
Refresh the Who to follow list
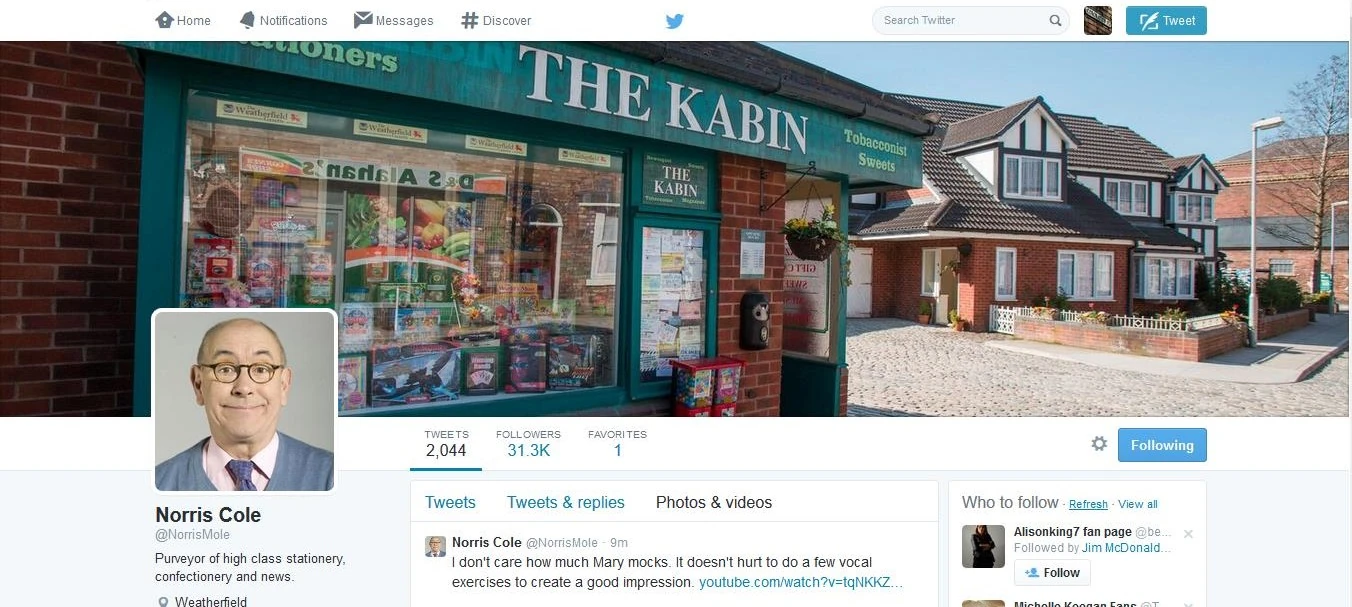click(x=1088, y=504)
